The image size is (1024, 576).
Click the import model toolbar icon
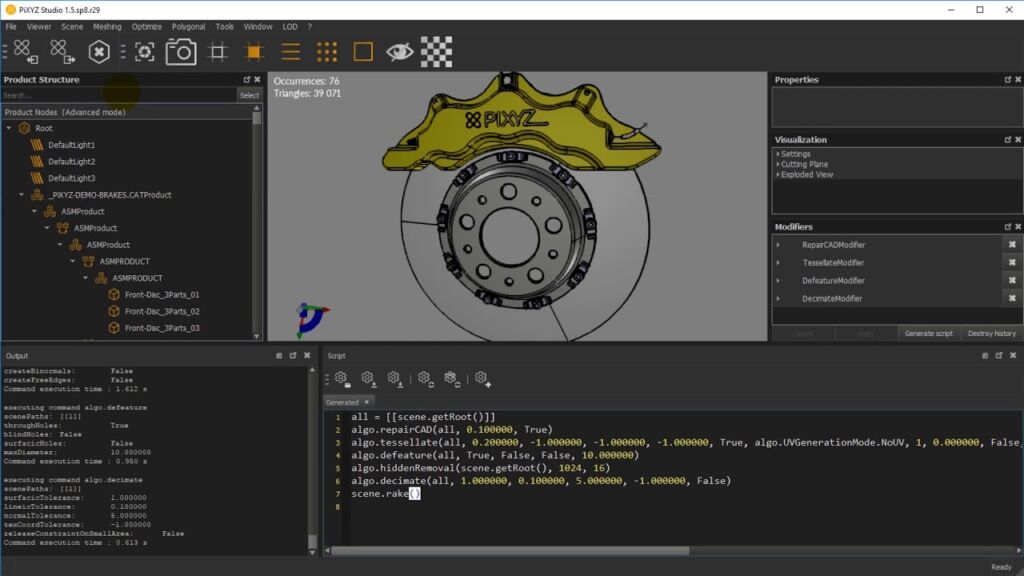point(25,52)
